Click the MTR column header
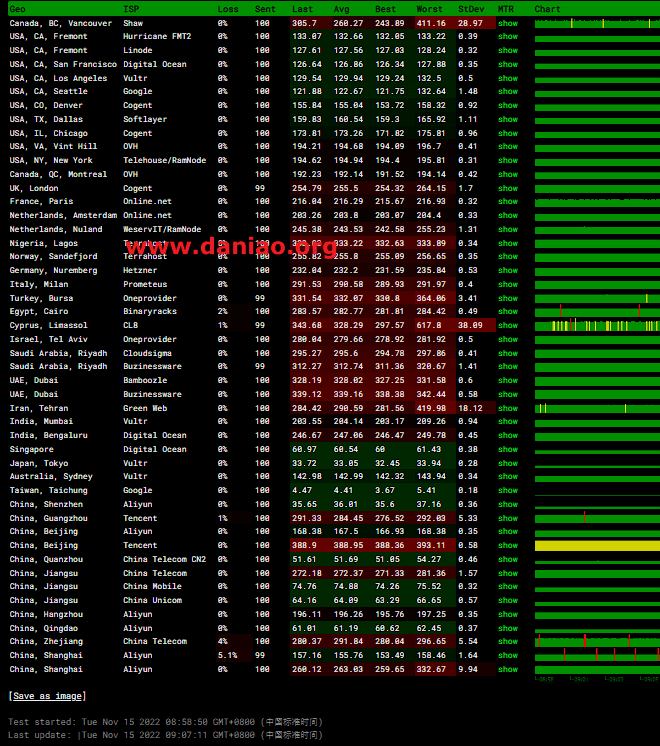This screenshot has width=660, height=746. coord(506,9)
